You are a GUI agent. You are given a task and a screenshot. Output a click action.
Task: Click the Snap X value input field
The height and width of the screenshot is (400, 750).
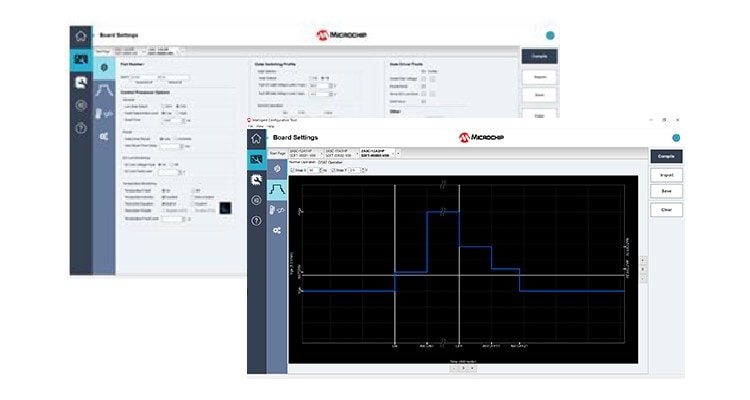pos(313,170)
